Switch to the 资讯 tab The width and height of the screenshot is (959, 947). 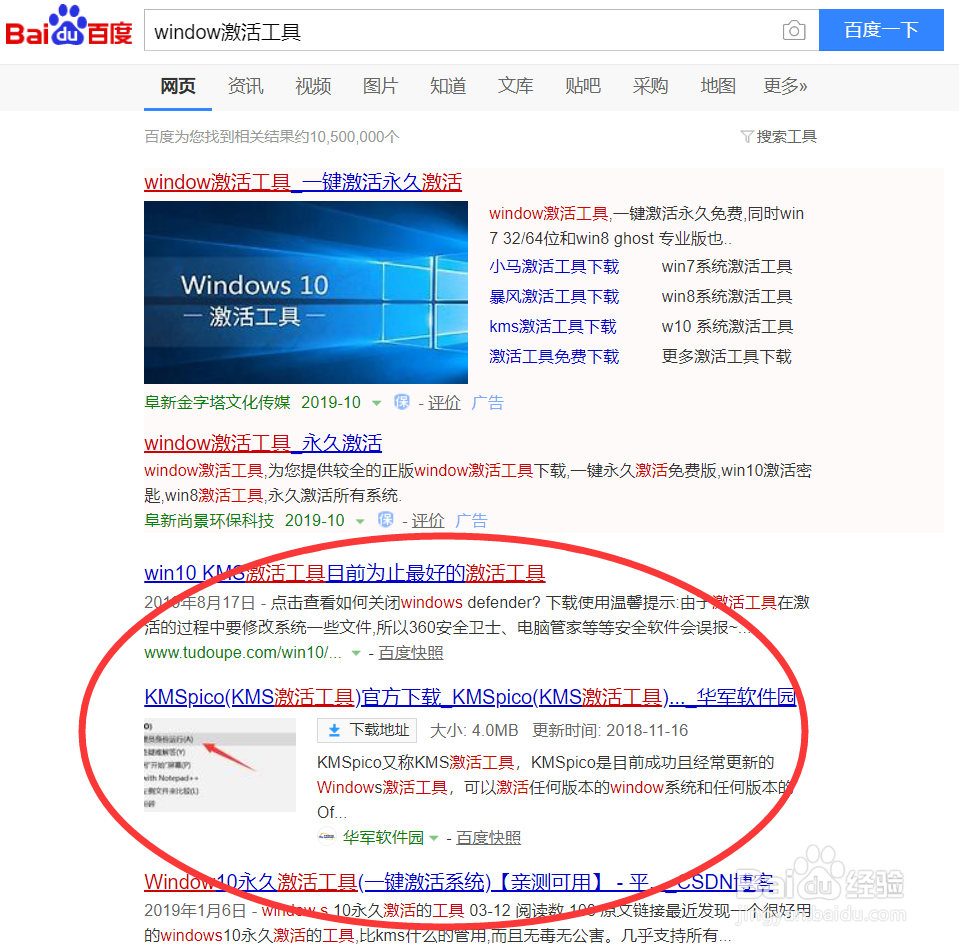pos(245,86)
